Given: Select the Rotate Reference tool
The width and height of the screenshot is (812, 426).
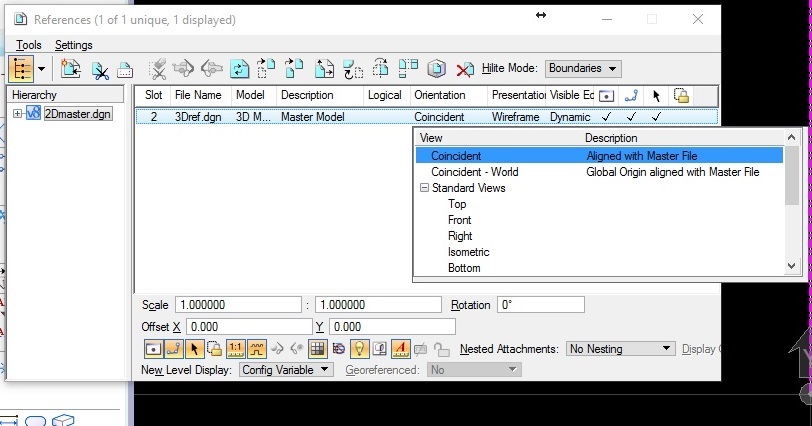Looking at the screenshot, I should click(353, 69).
